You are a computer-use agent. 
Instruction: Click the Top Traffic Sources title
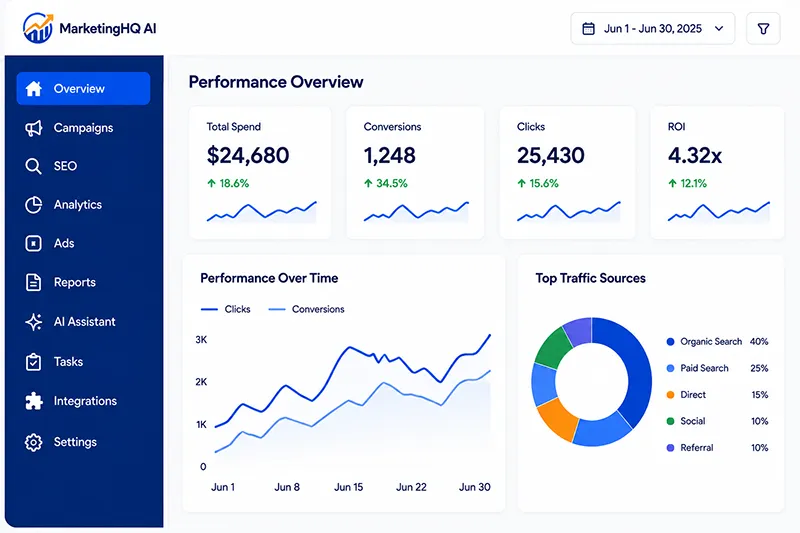(x=590, y=278)
